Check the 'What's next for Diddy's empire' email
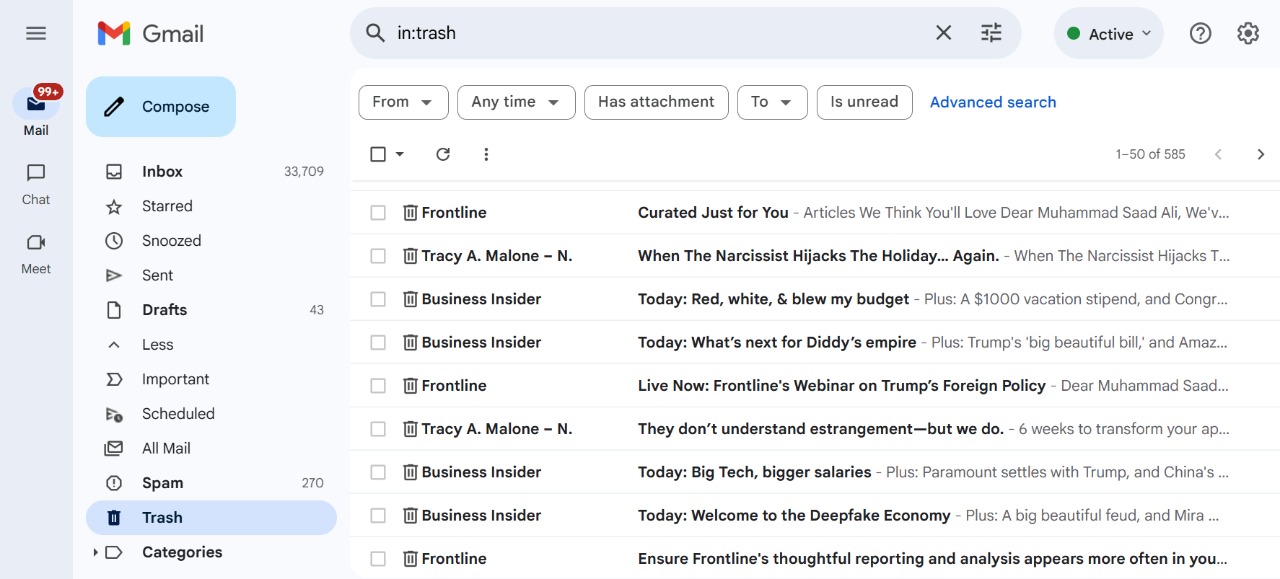 click(378, 342)
